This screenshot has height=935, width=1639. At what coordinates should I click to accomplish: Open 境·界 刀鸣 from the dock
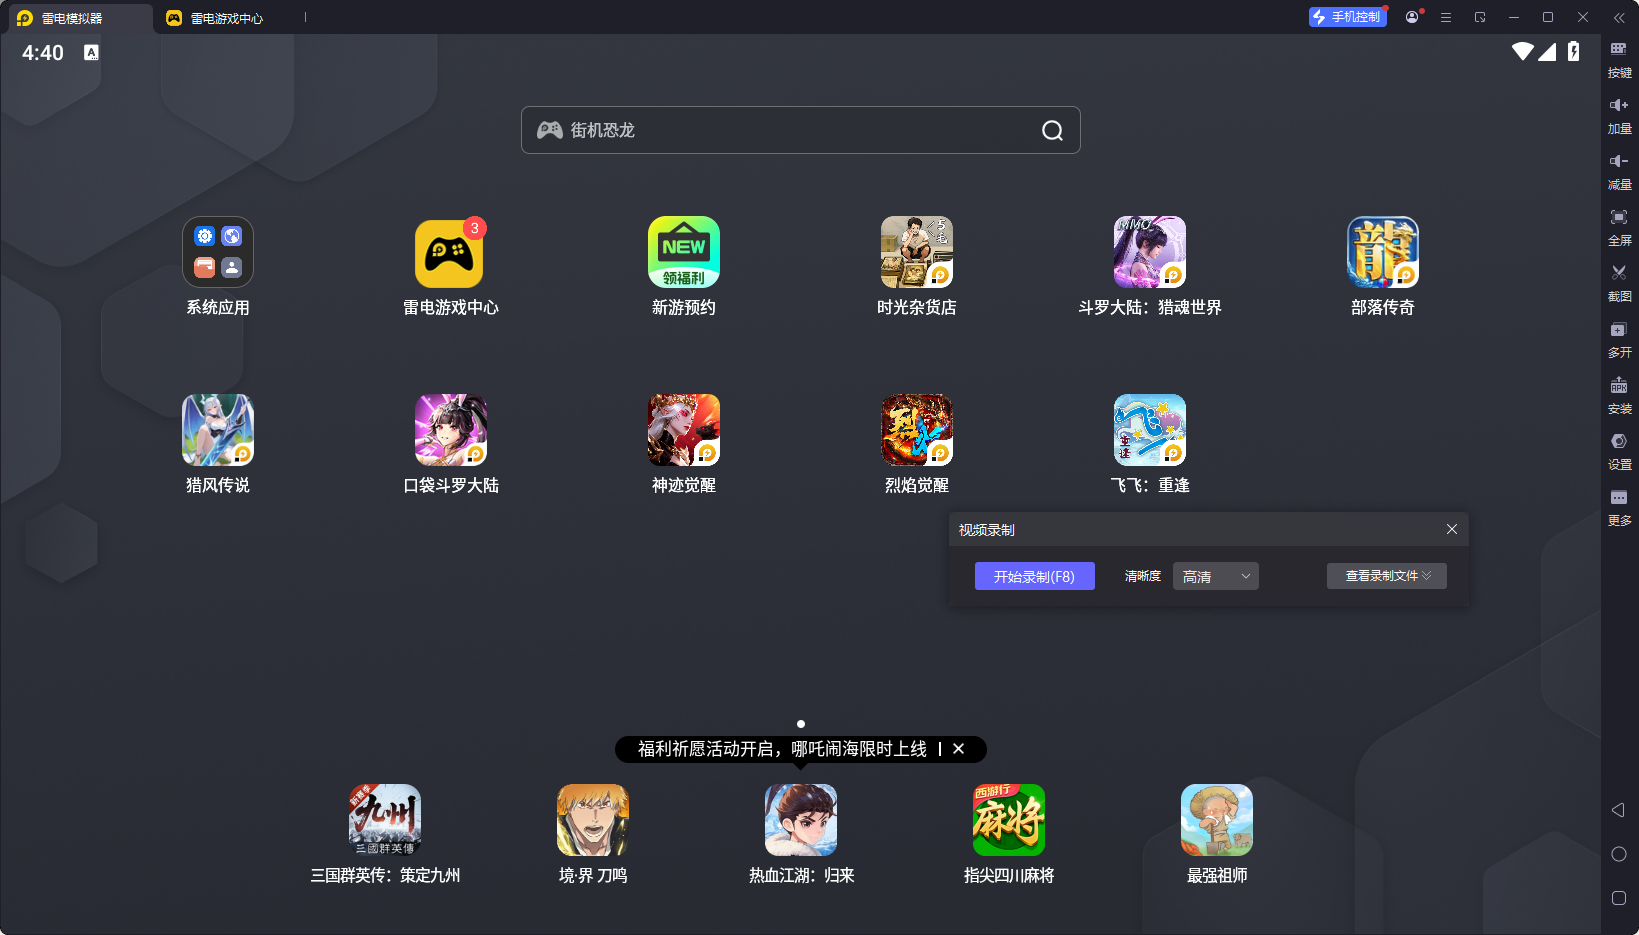click(x=593, y=820)
